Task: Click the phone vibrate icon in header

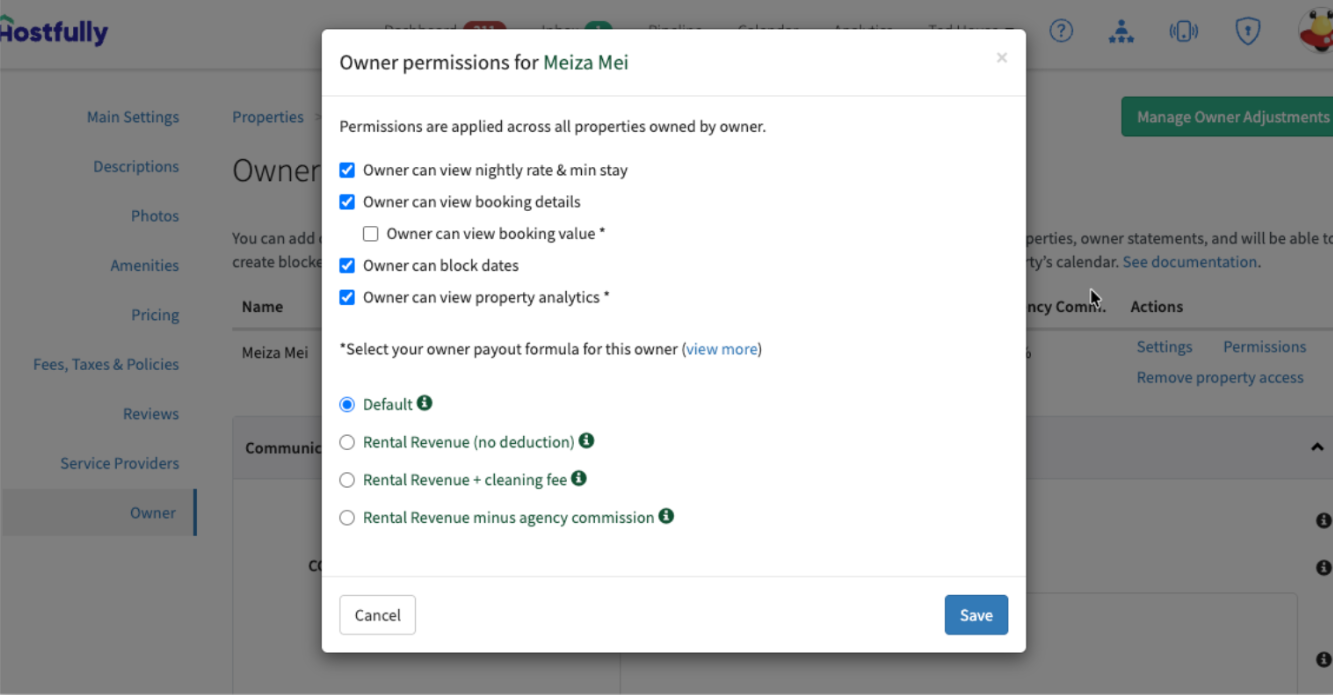Action: 1183,31
